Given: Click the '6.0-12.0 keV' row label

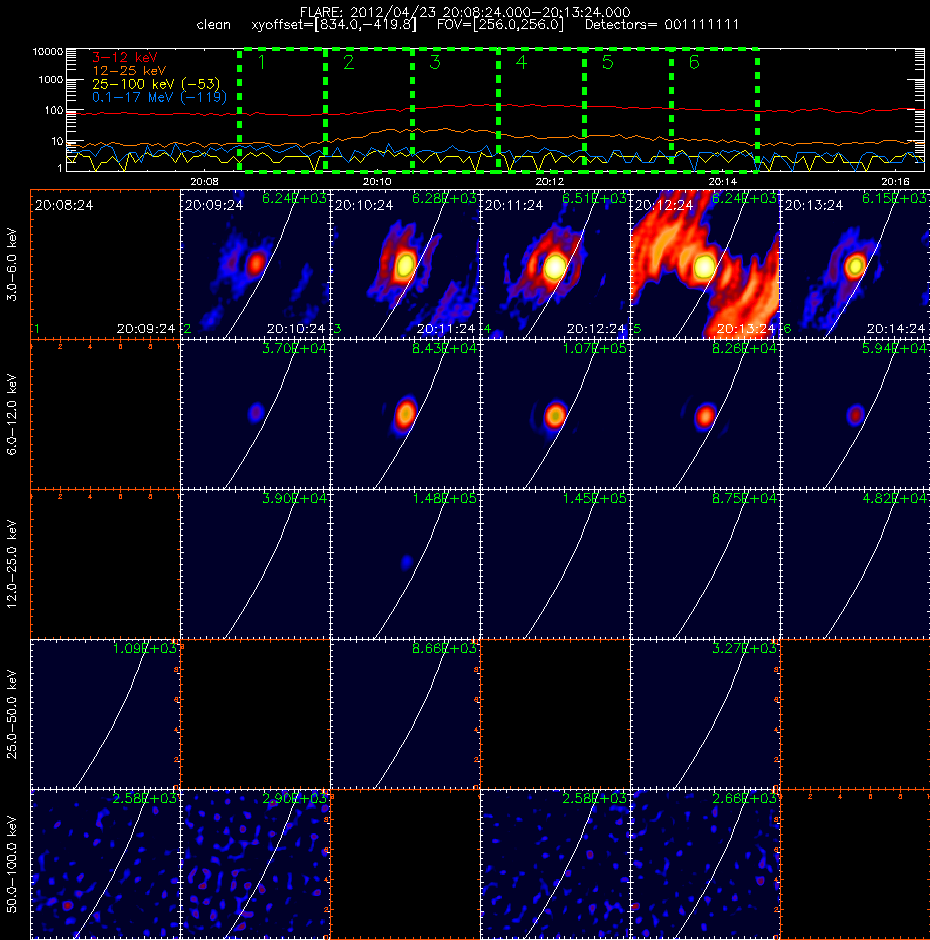Looking at the screenshot, I should 12,415.
